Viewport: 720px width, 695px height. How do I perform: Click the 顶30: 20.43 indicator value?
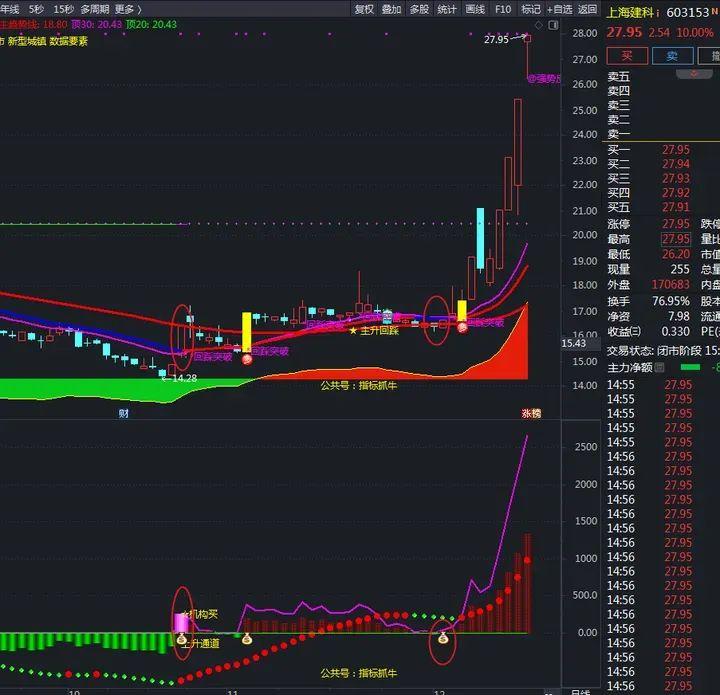96,24
